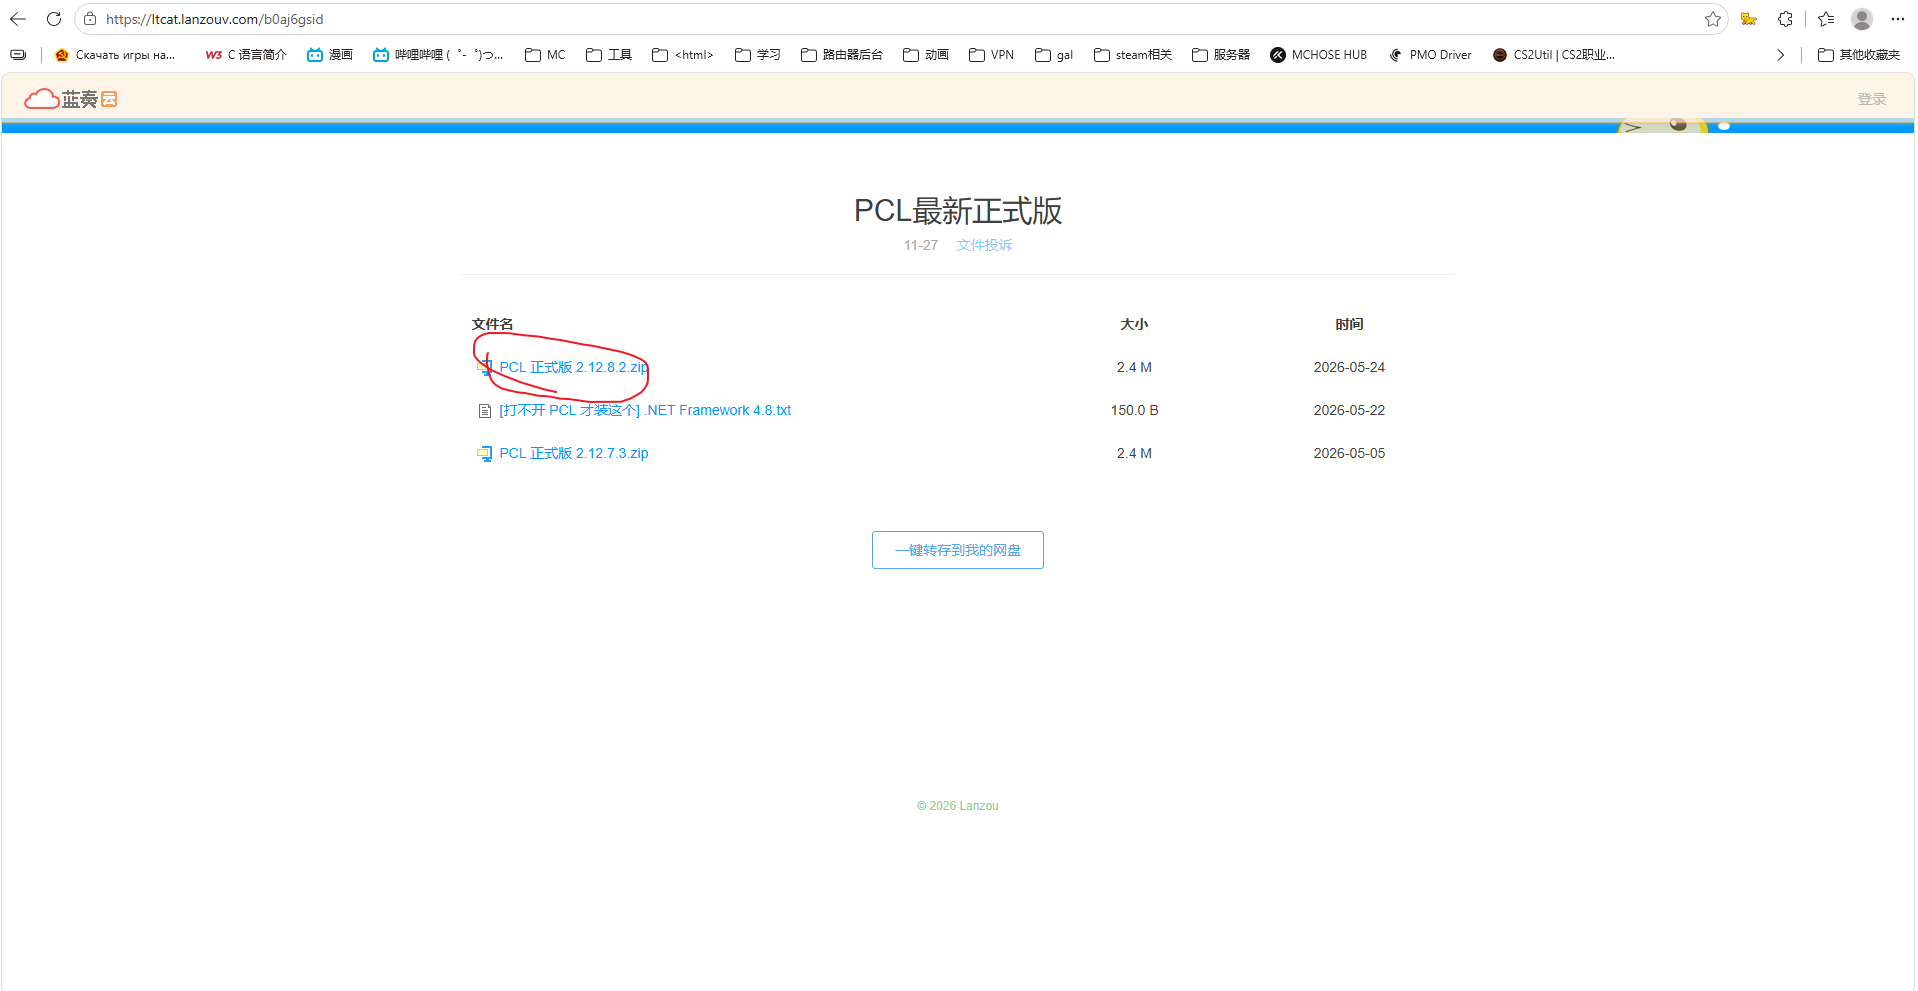Click the PCL最新正式版 page title
The width and height of the screenshot is (1918, 991).
coord(958,211)
